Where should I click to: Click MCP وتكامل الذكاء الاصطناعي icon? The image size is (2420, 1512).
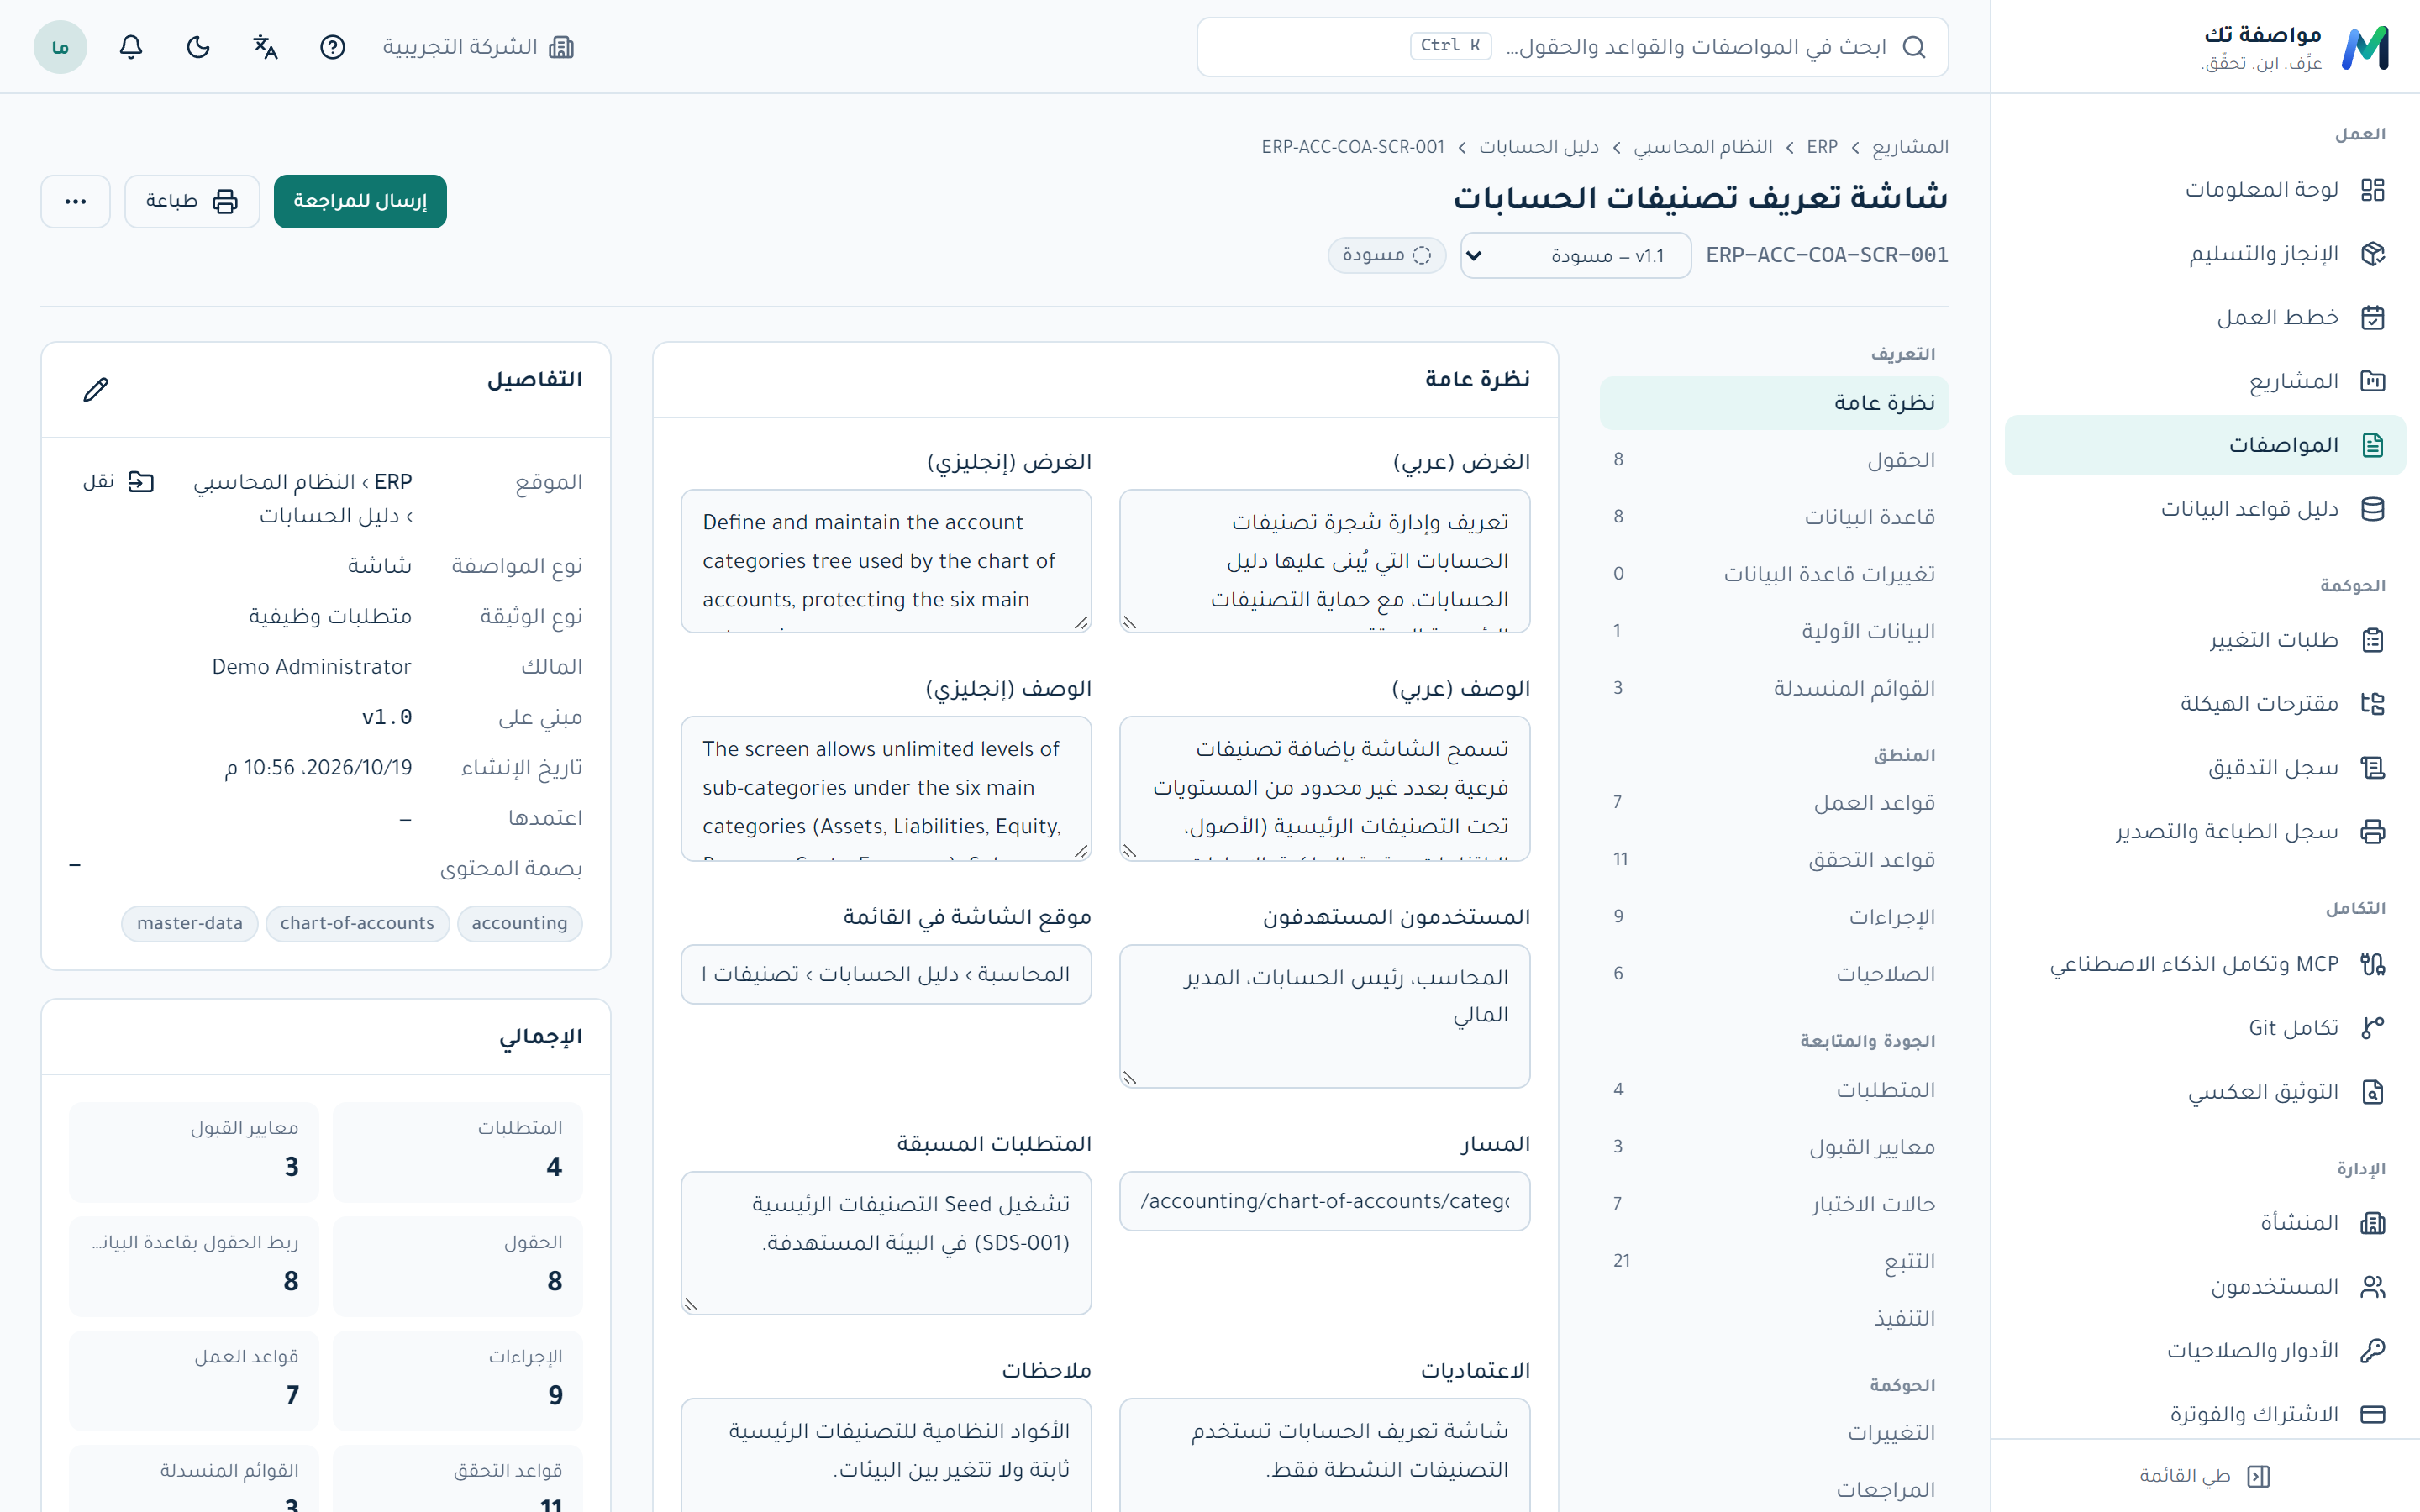pyautogui.click(x=2372, y=964)
